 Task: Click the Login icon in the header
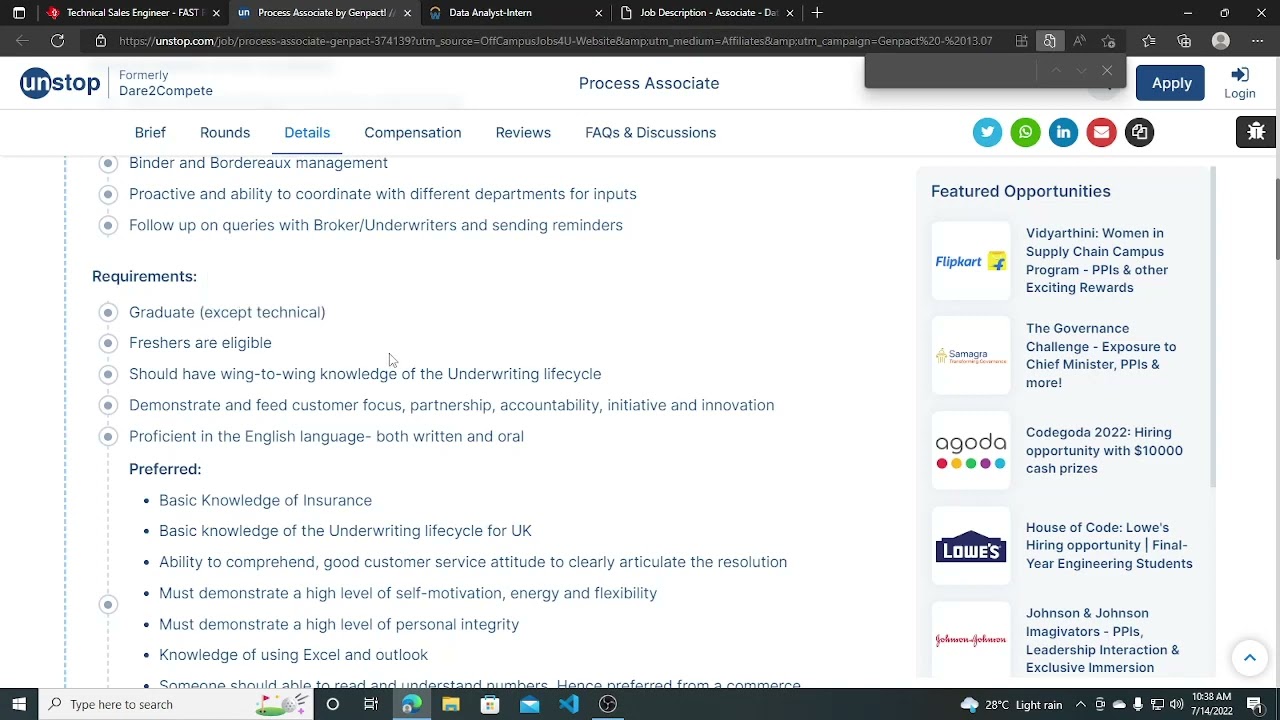pos(1240,83)
